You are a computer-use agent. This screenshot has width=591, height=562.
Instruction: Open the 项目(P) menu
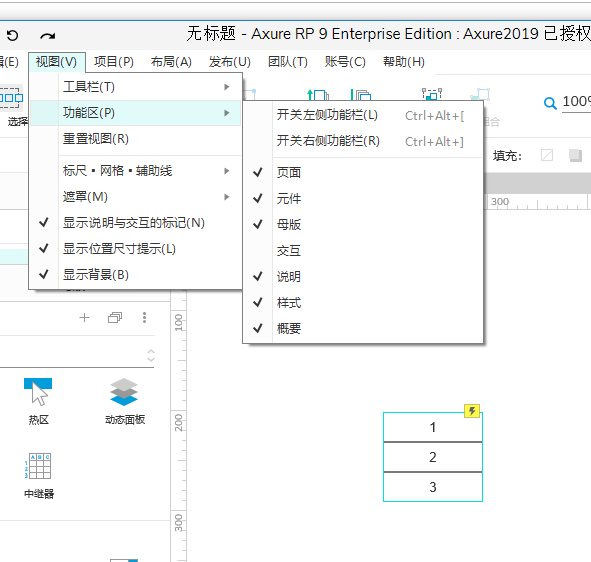tap(114, 61)
